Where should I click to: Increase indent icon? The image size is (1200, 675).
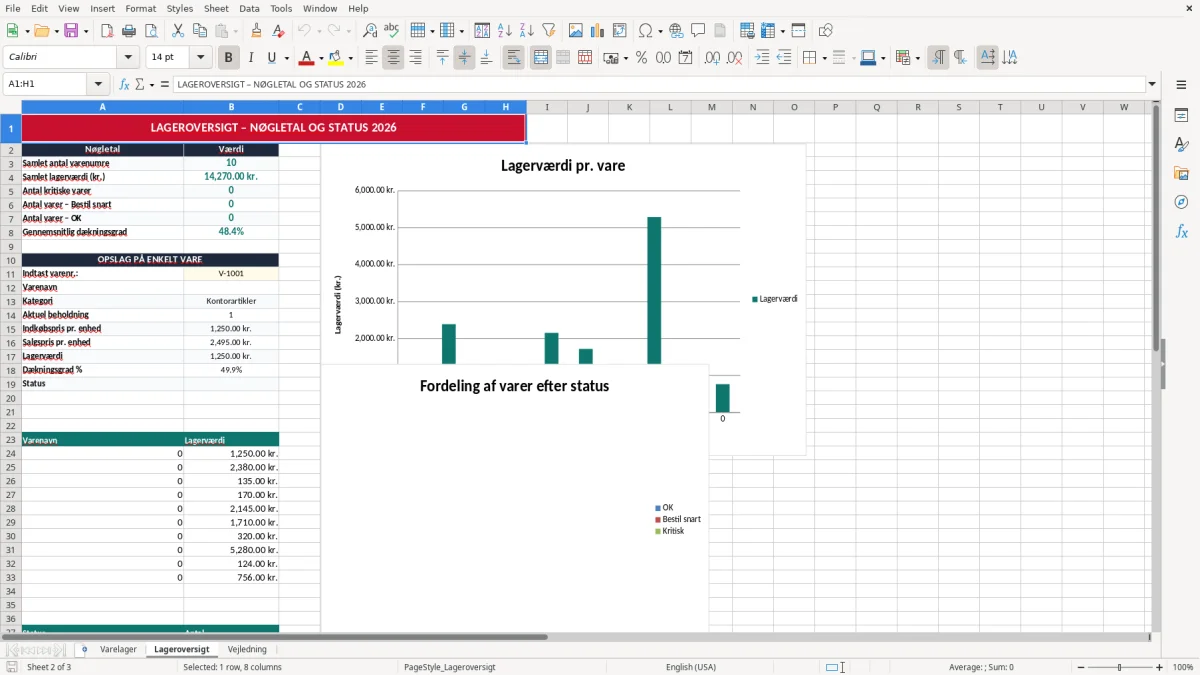coord(762,58)
